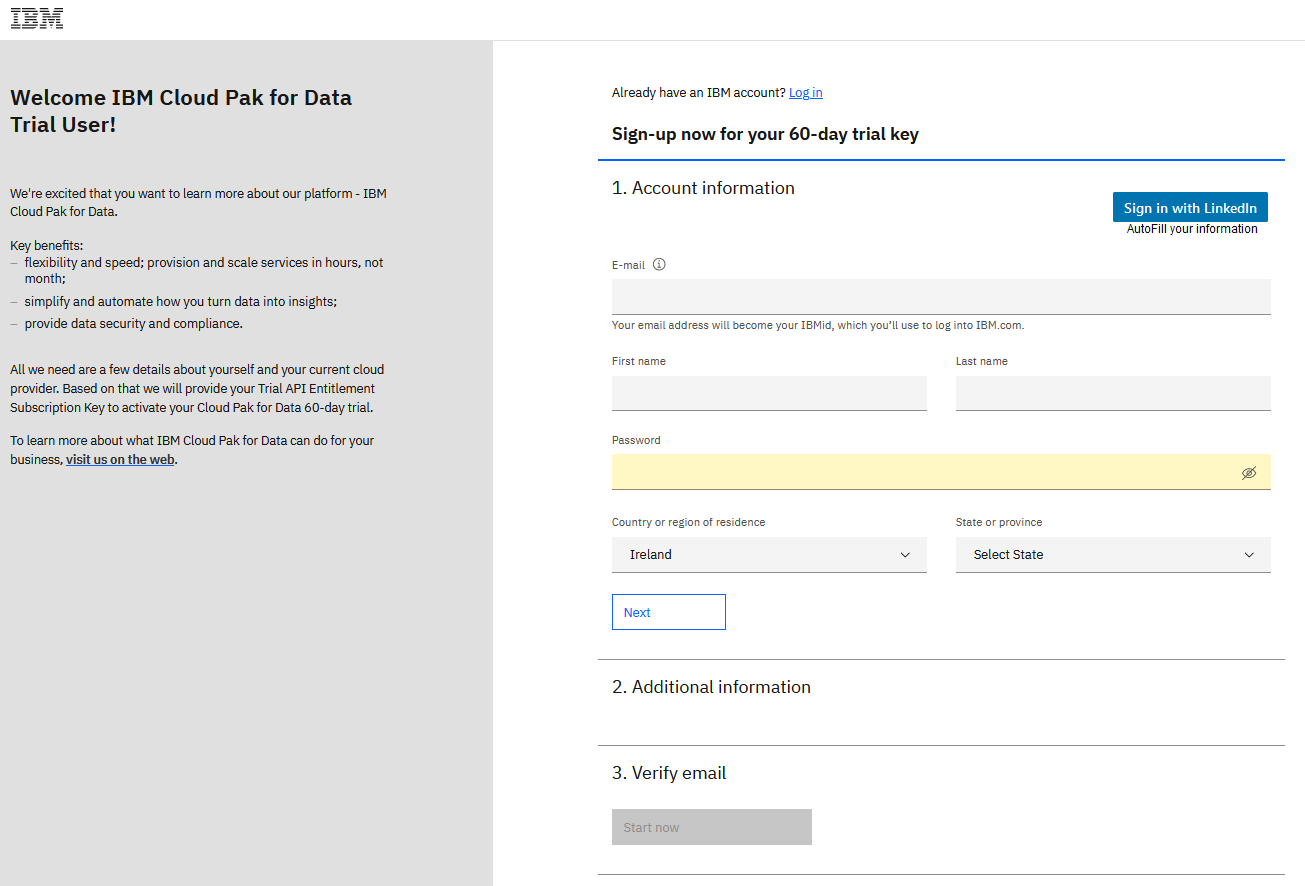The height and width of the screenshot is (886, 1305).
Task: Click 'Your email address will become your IBMid' hint
Action: point(818,325)
